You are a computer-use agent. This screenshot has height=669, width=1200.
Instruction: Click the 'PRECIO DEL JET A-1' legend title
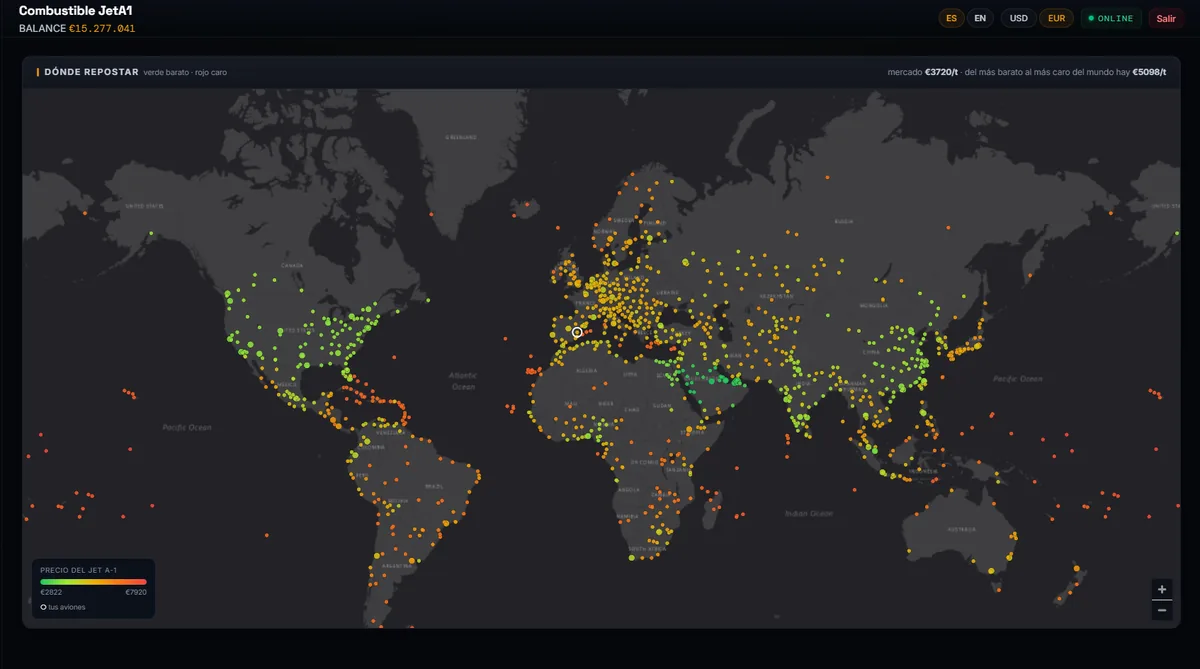tap(79, 570)
